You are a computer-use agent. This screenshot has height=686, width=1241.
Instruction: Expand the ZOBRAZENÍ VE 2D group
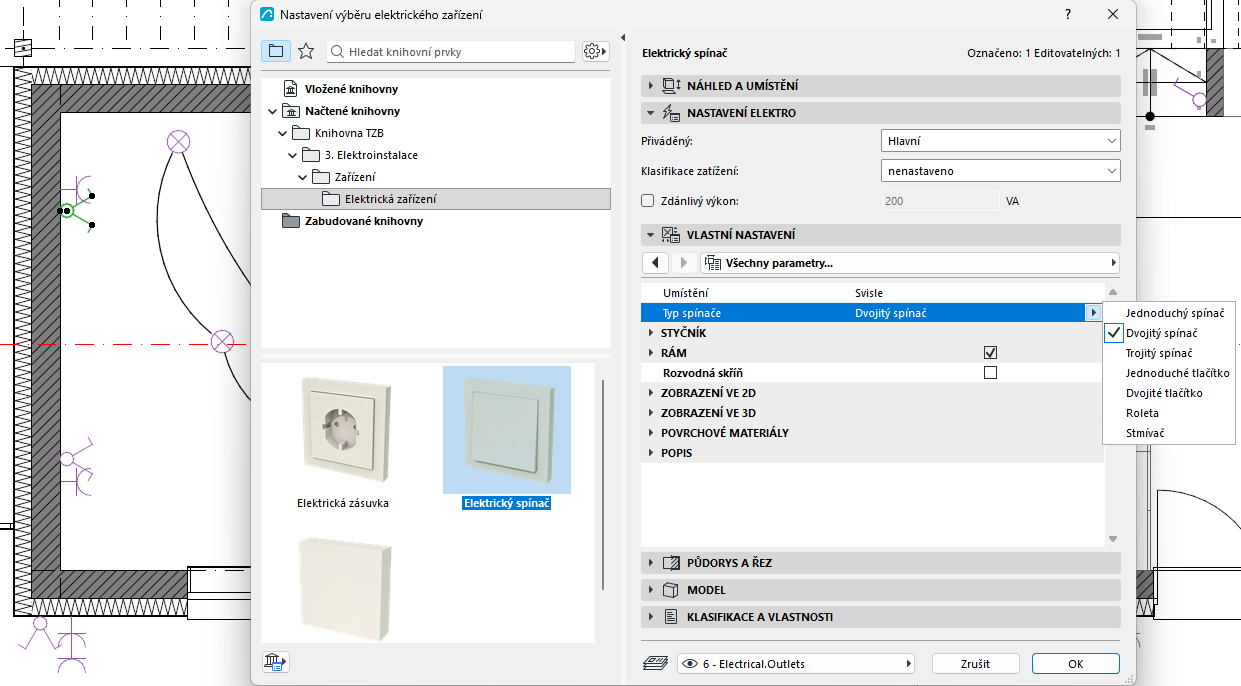[651, 393]
